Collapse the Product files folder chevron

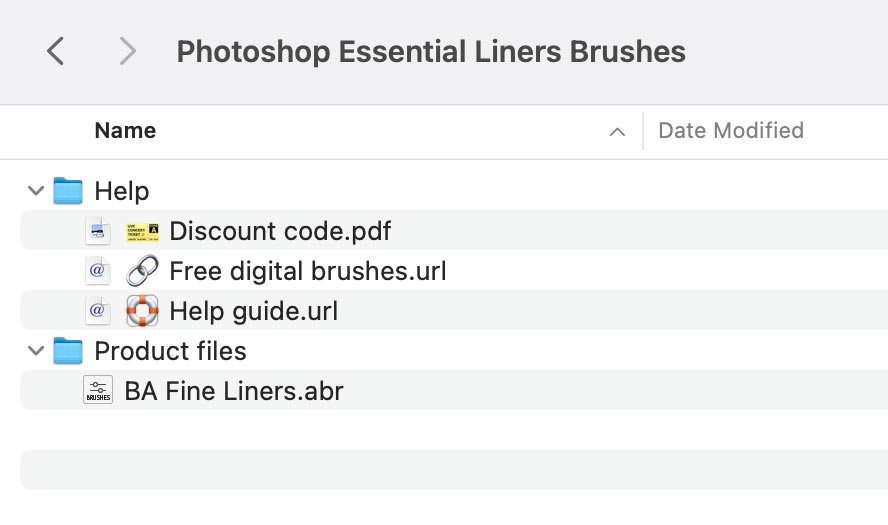click(x=36, y=351)
